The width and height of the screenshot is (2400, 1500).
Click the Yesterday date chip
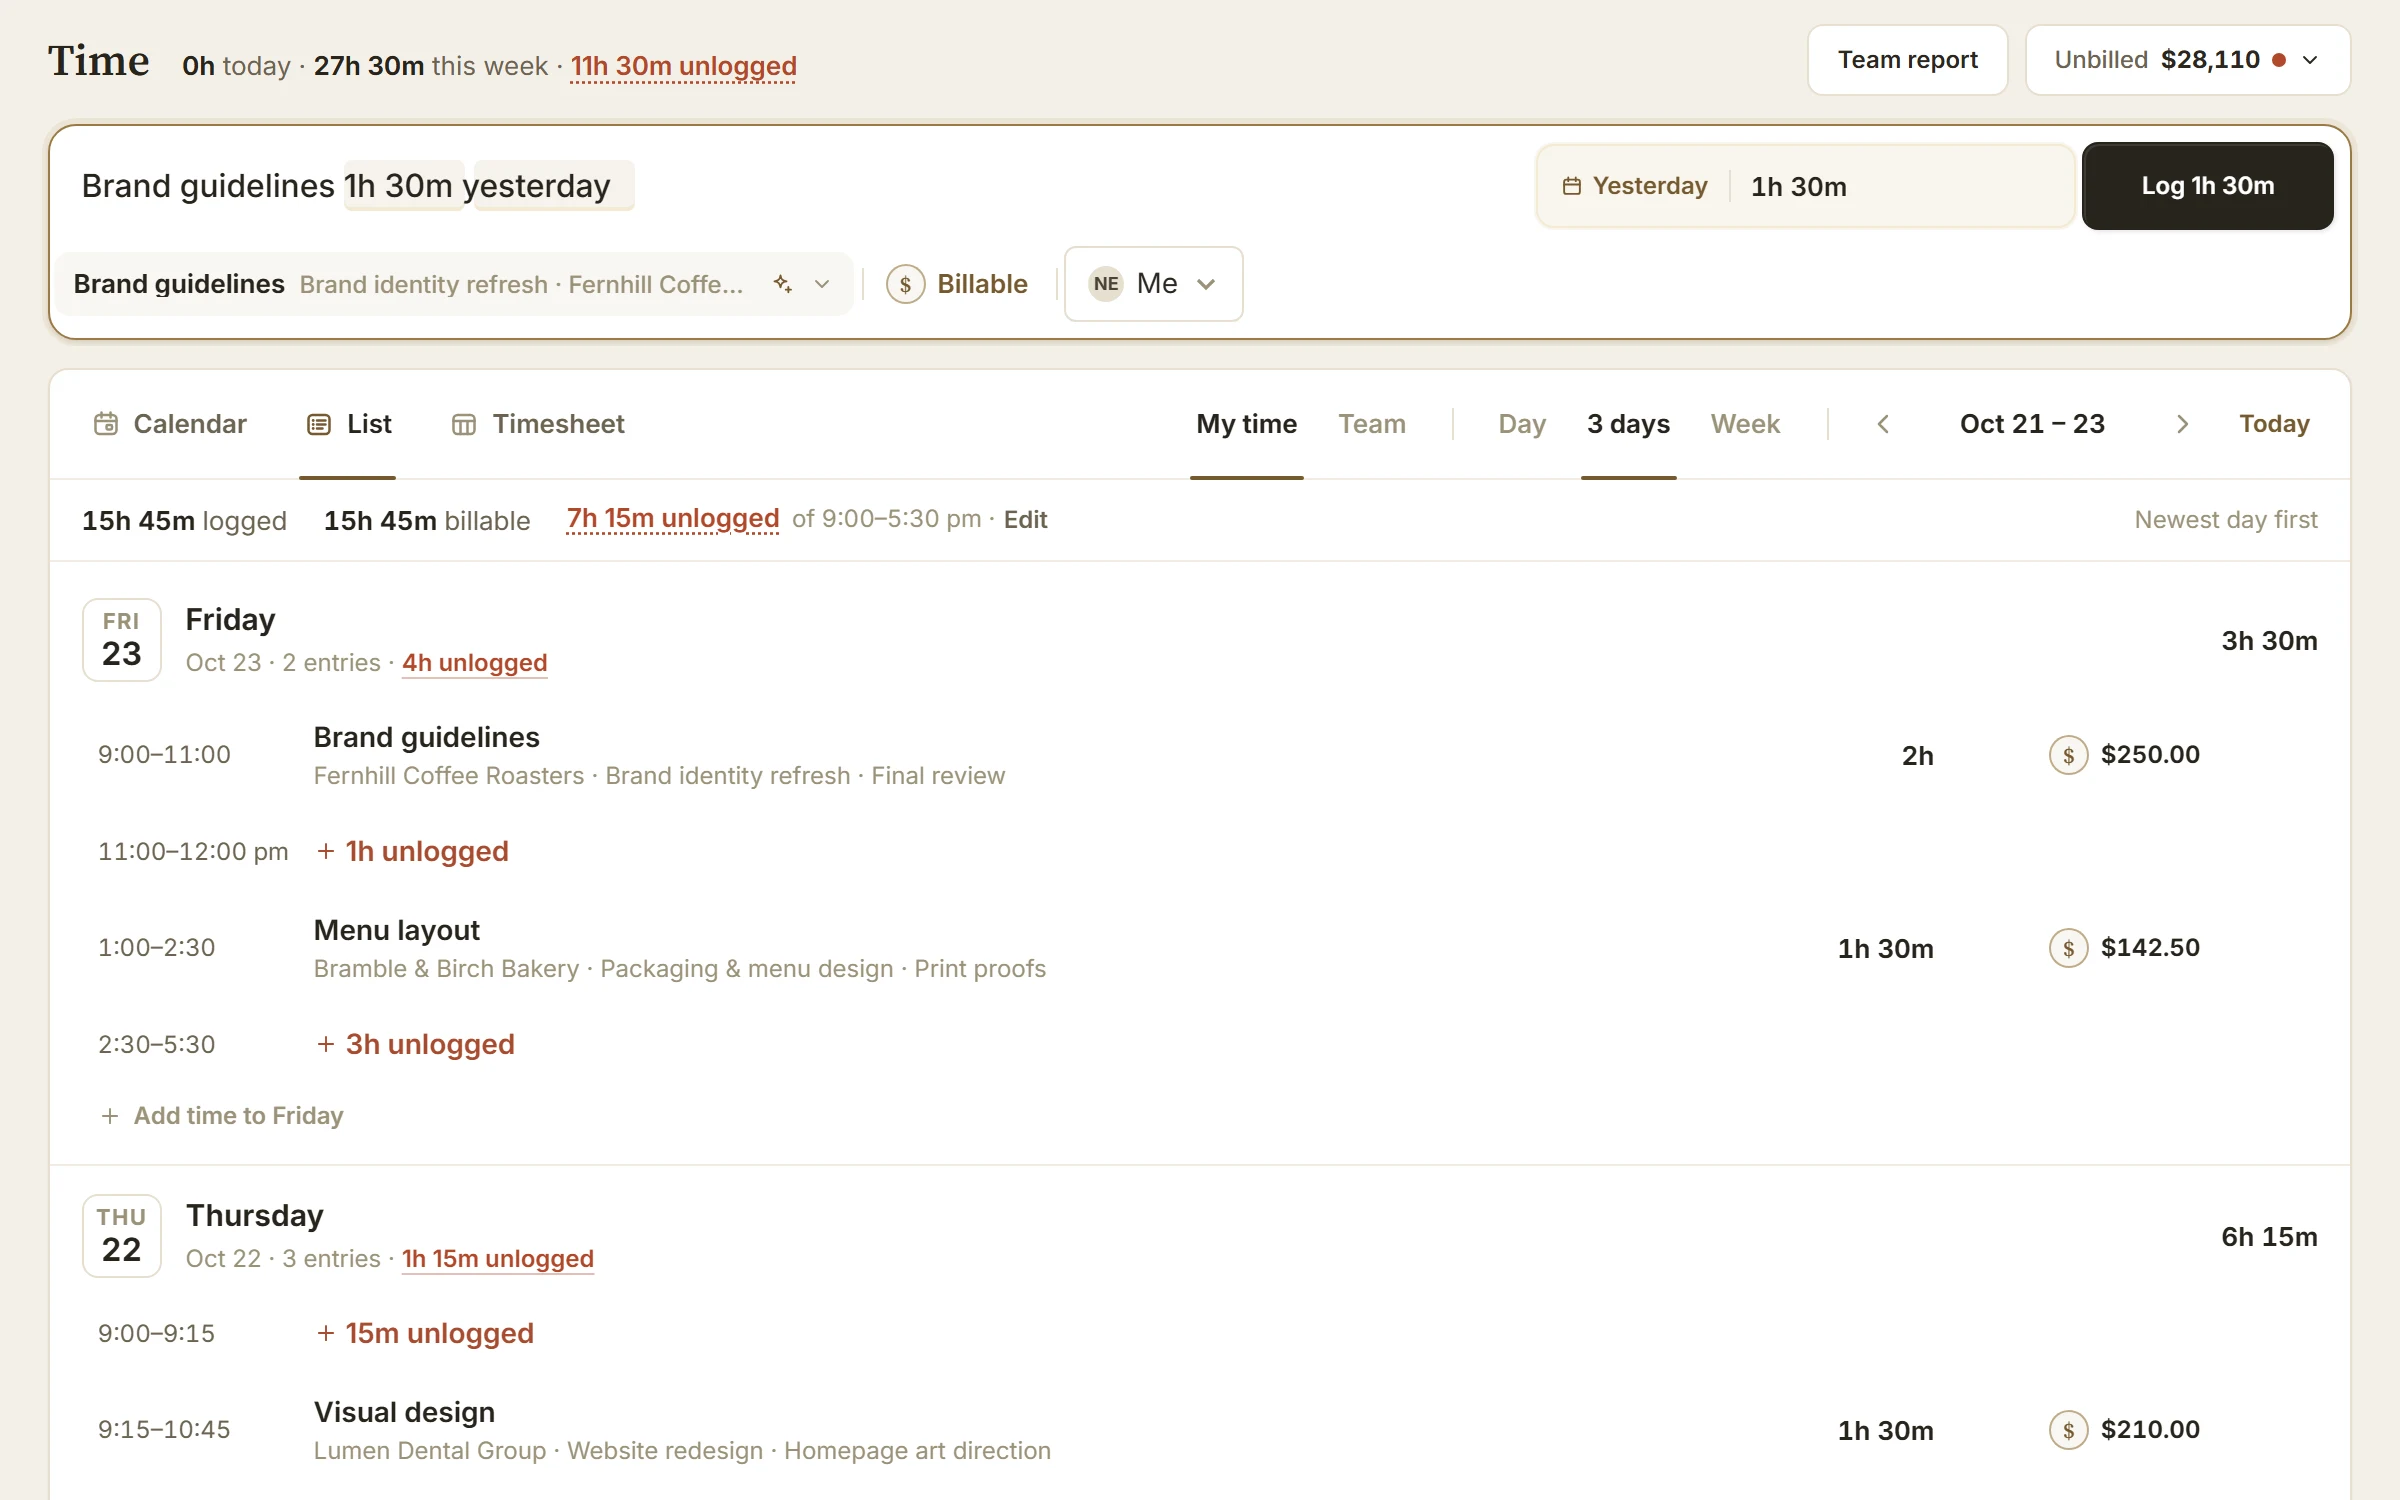[1636, 186]
